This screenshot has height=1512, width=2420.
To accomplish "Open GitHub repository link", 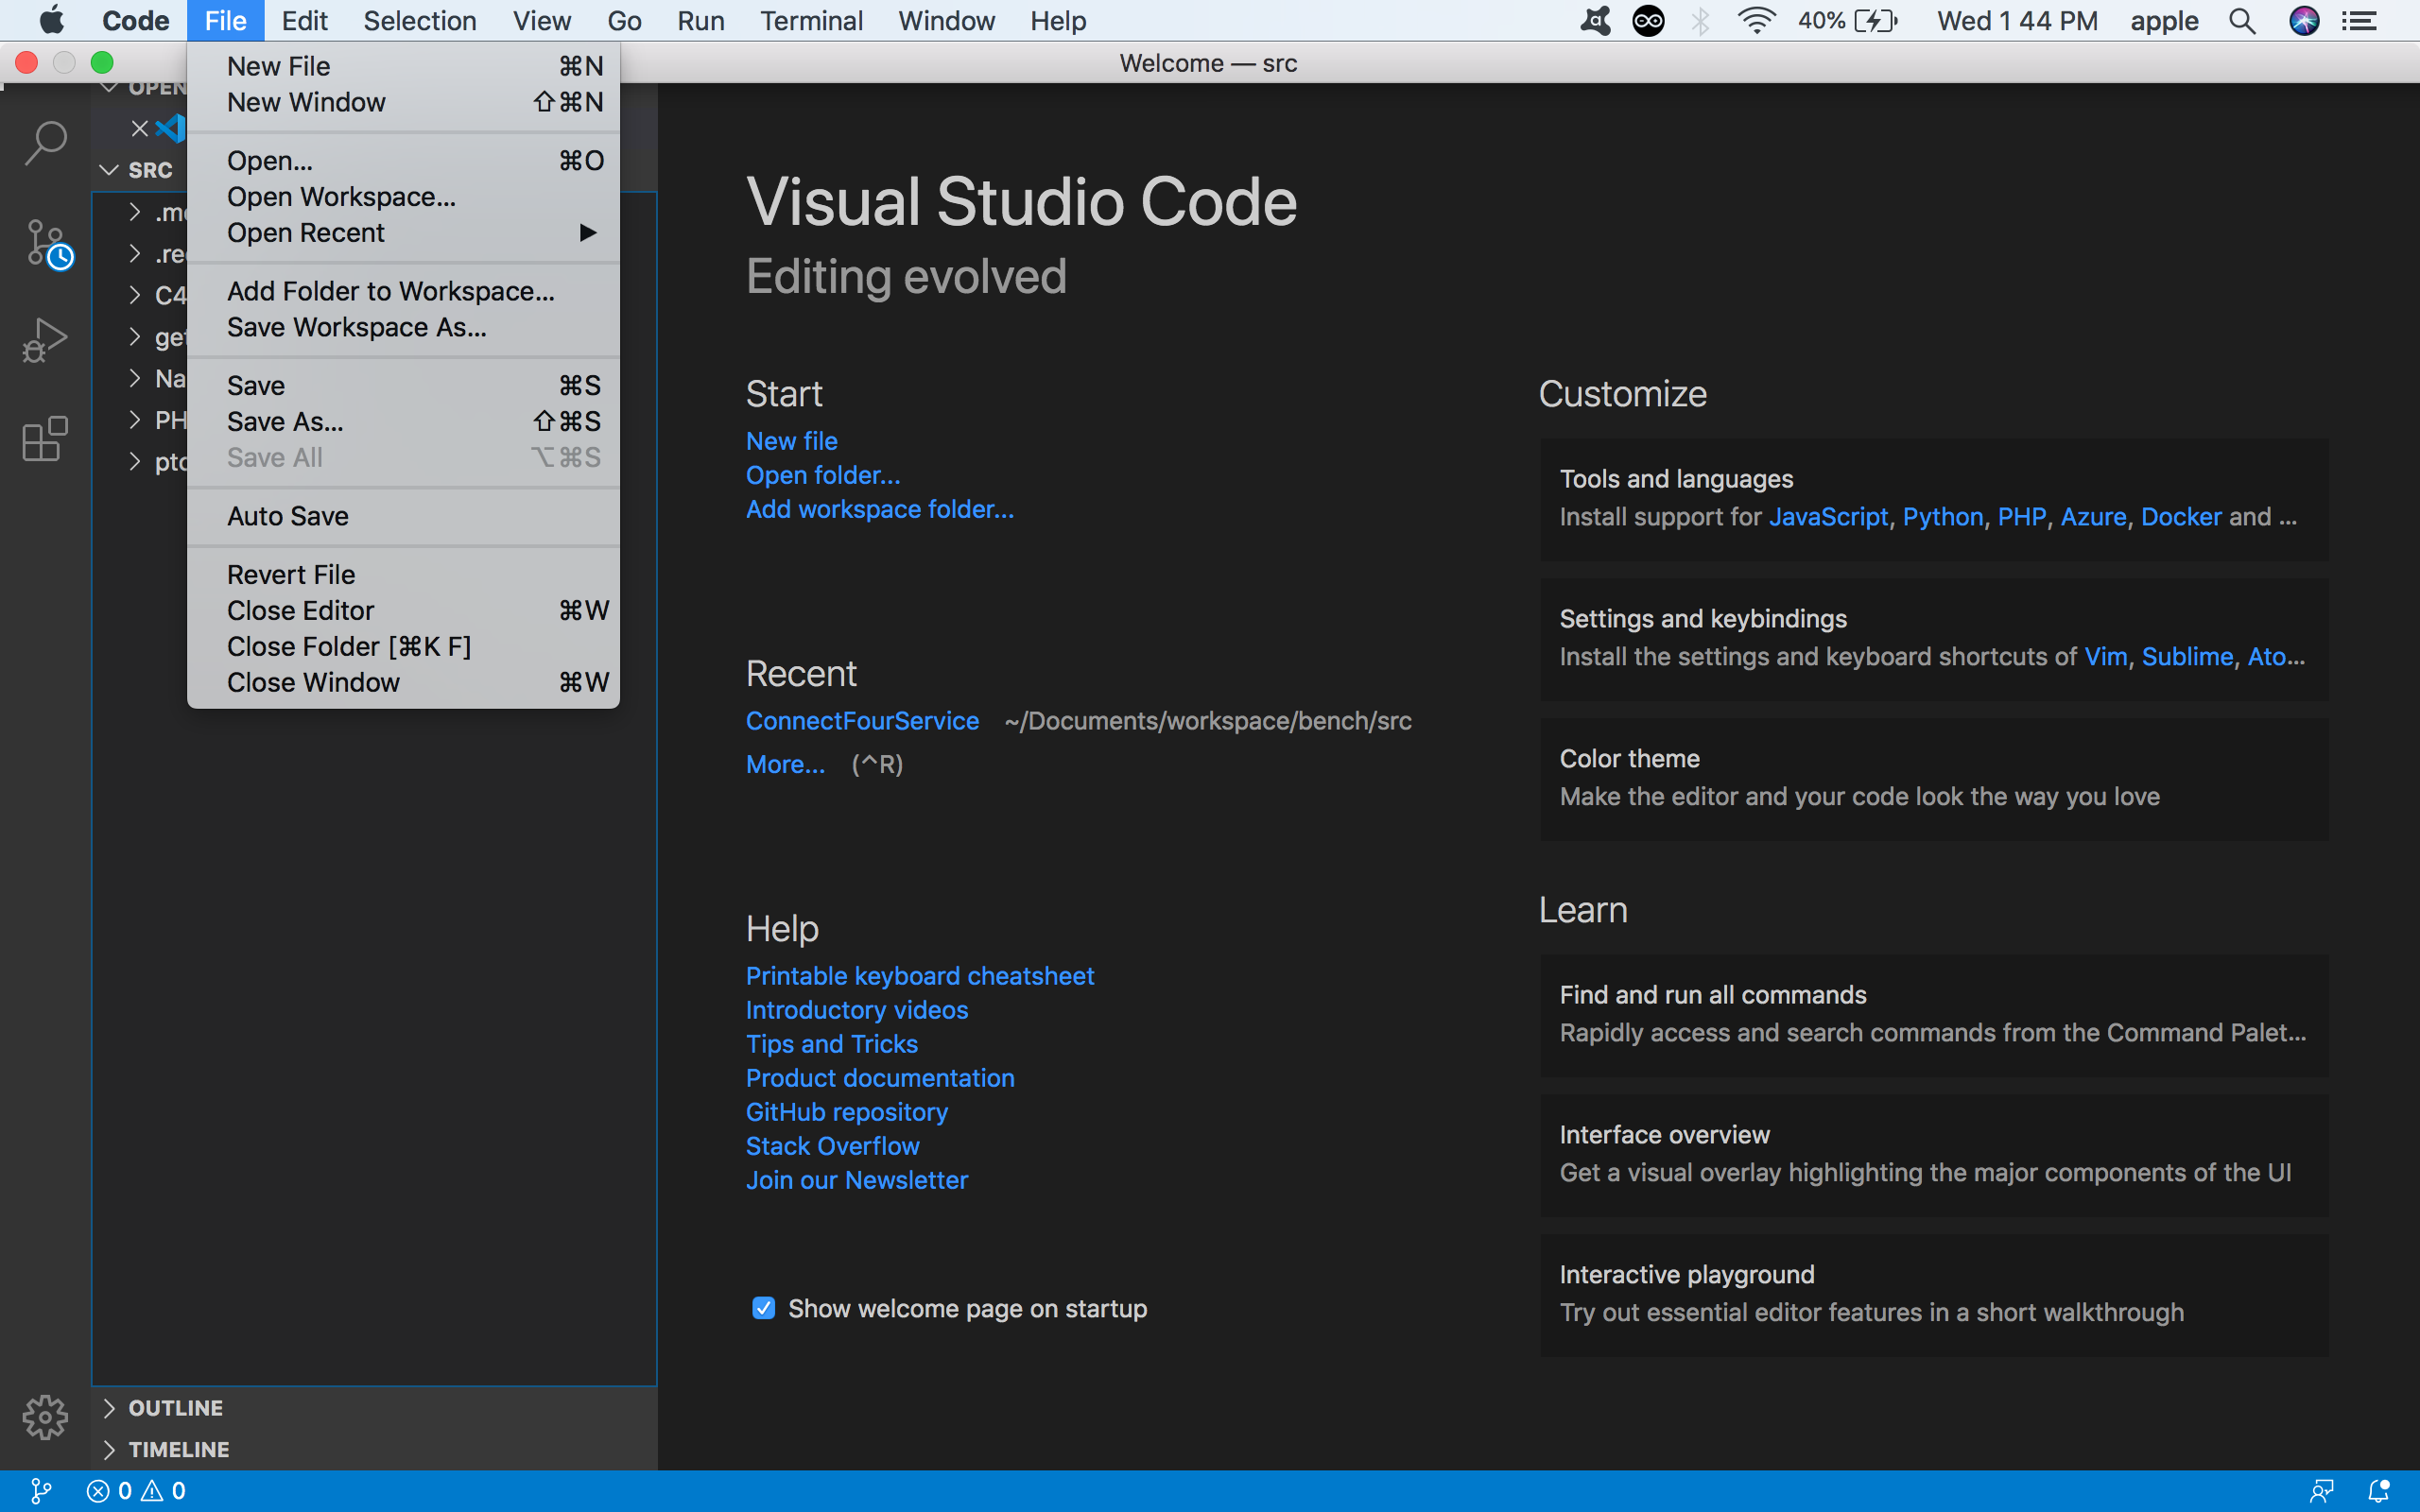I will (x=847, y=1112).
